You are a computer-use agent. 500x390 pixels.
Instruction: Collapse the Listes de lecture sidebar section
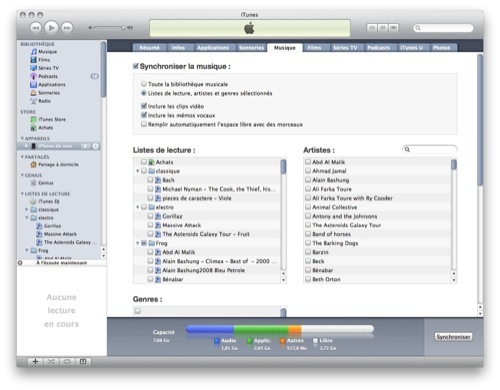pyautogui.click(x=22, y=194)
